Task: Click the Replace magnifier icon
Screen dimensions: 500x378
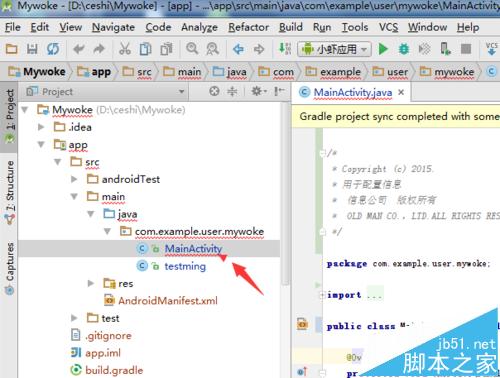Action: coord(212,49)
